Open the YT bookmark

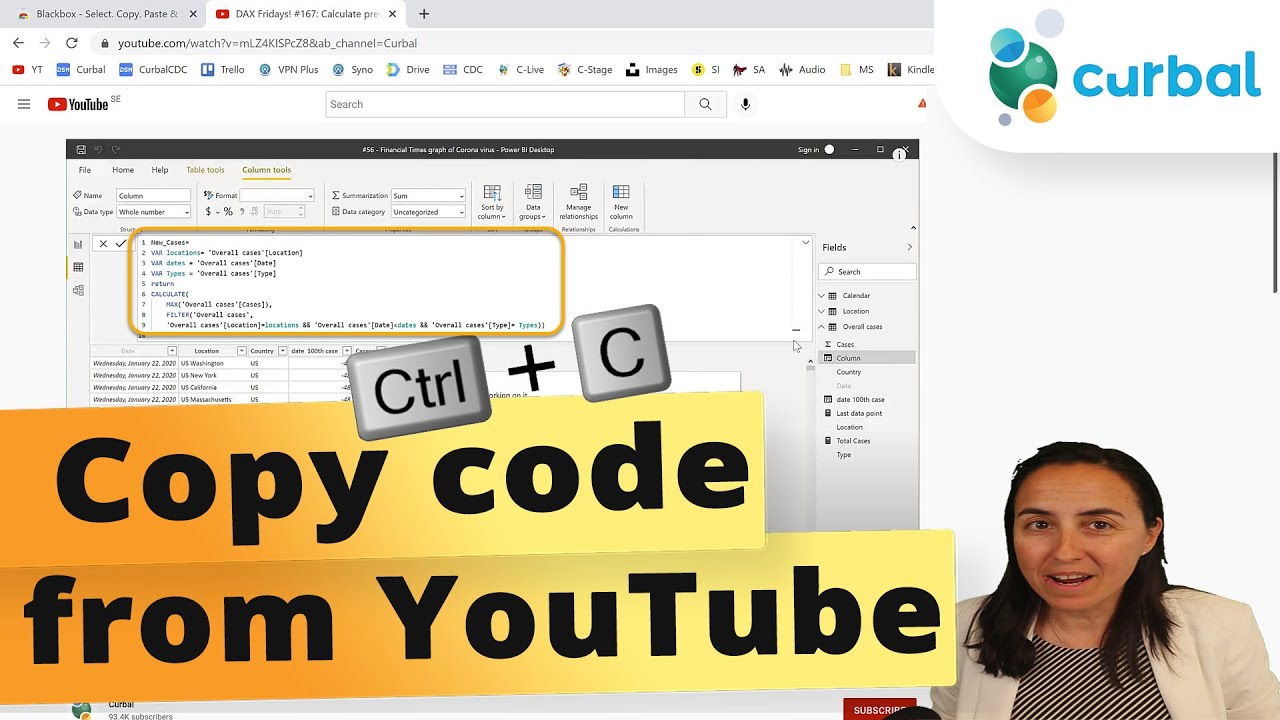[x=28, y=70]
